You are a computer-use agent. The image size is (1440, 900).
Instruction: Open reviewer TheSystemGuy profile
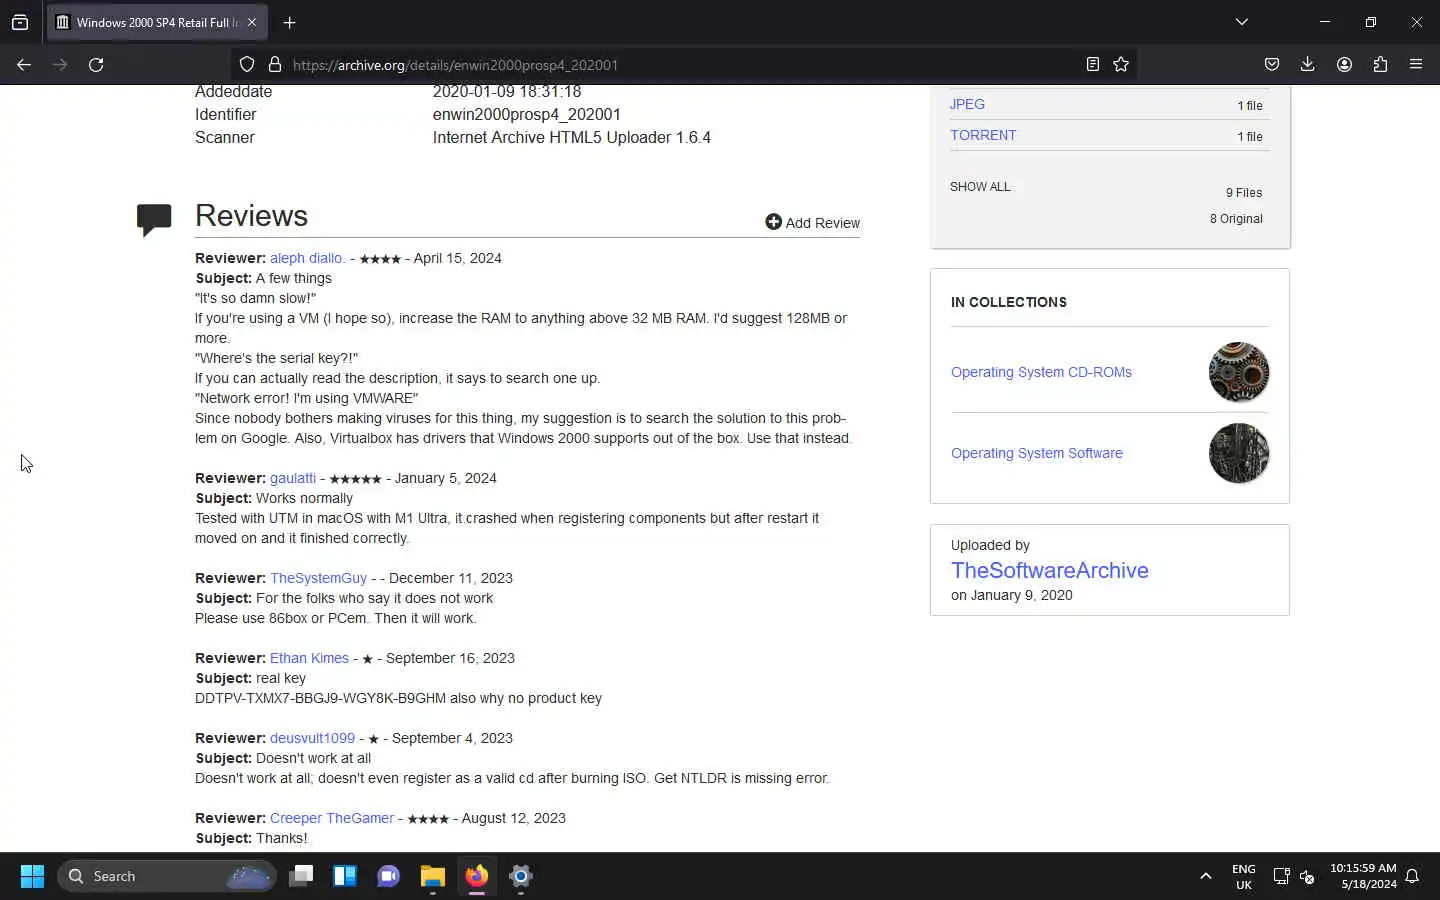click(318, 578)
